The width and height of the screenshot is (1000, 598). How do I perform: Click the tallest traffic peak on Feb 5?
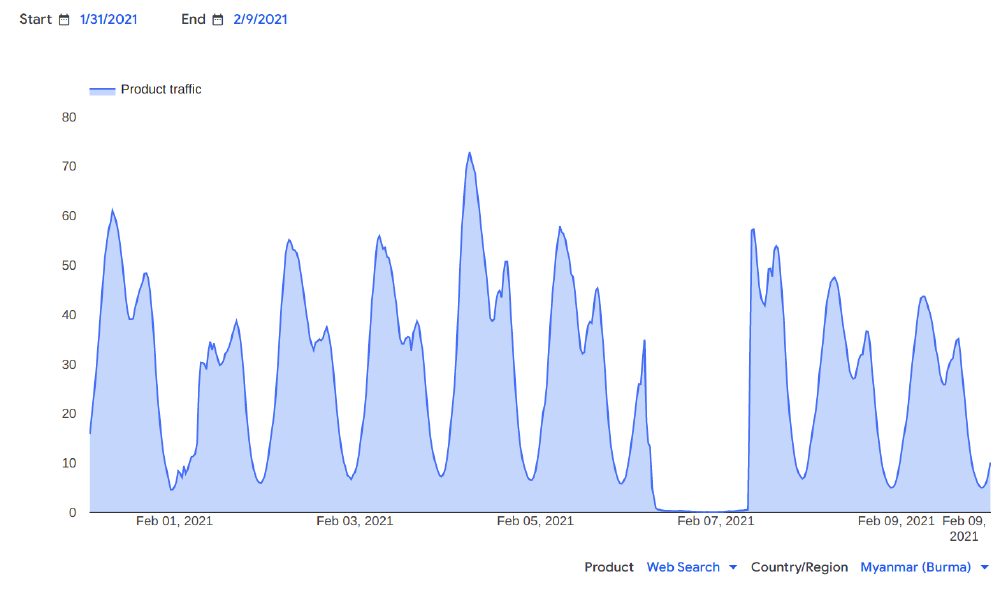(x=469, y=153)
